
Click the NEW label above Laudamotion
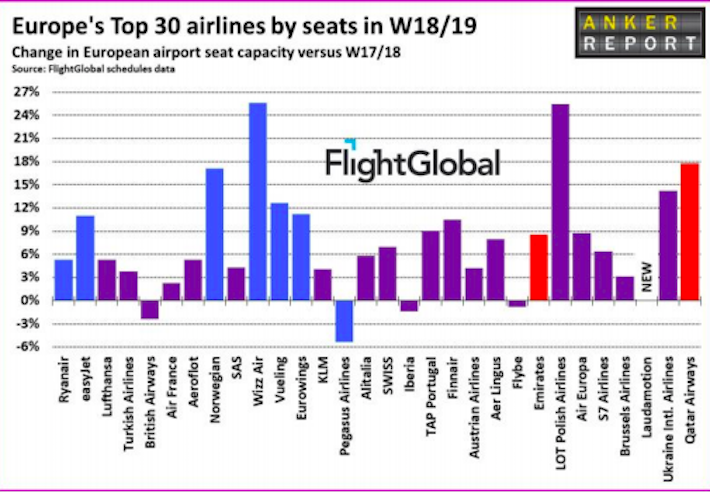(x=647, y=277)
